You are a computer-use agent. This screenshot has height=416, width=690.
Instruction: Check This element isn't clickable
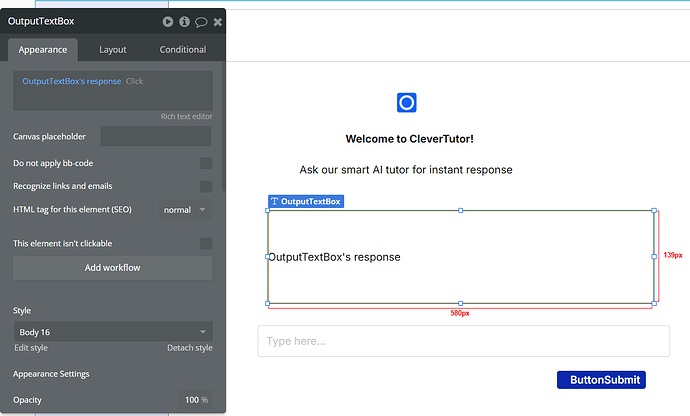[x=206, y=243]
